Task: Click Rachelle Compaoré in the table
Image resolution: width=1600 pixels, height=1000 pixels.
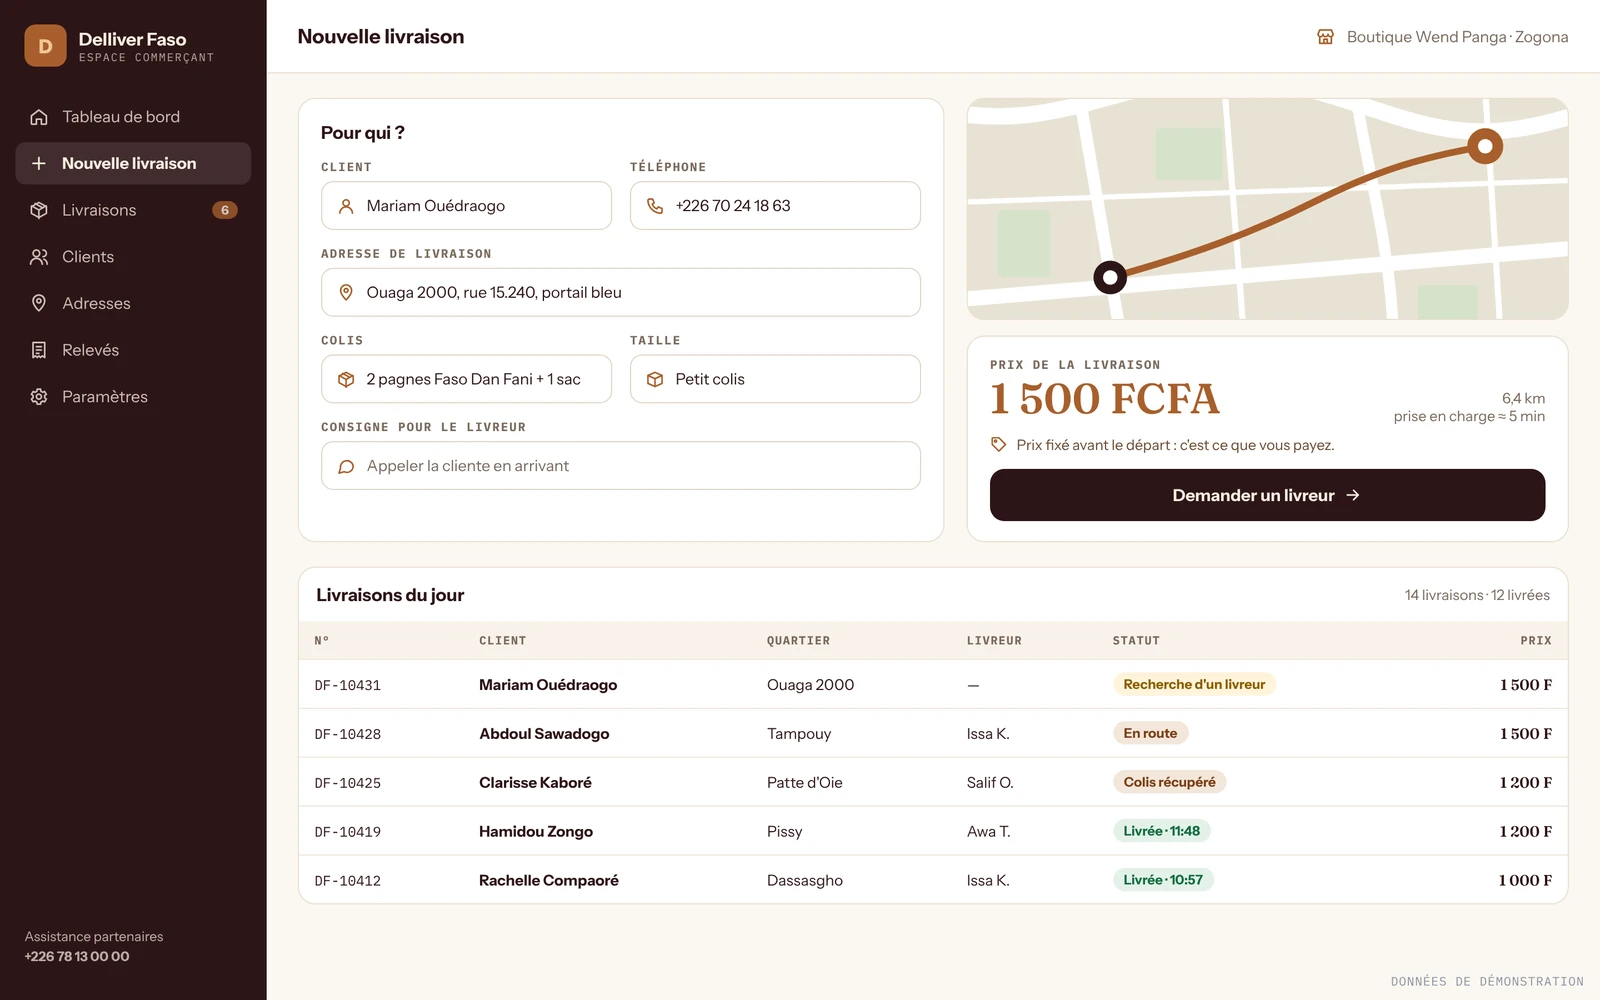Action: click(x=549, y=881)
